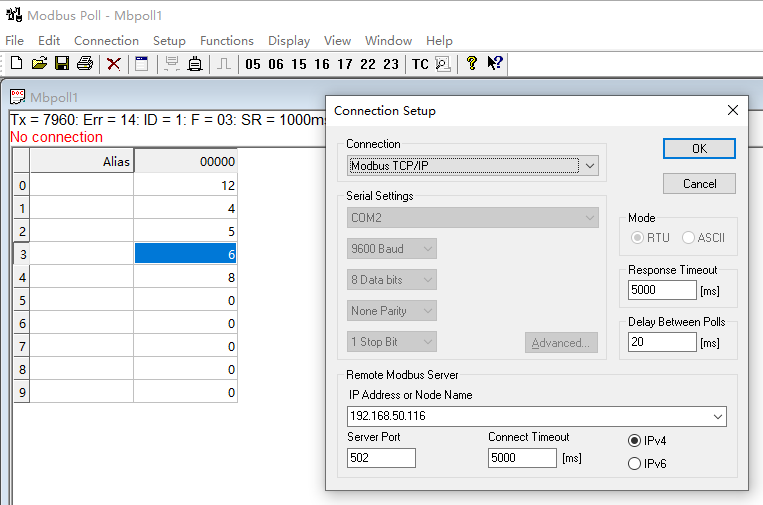Image resolution: width=763 pixels, height=505 pixels.
Task: Open the Window menu
Action: [x=388, y=41]
